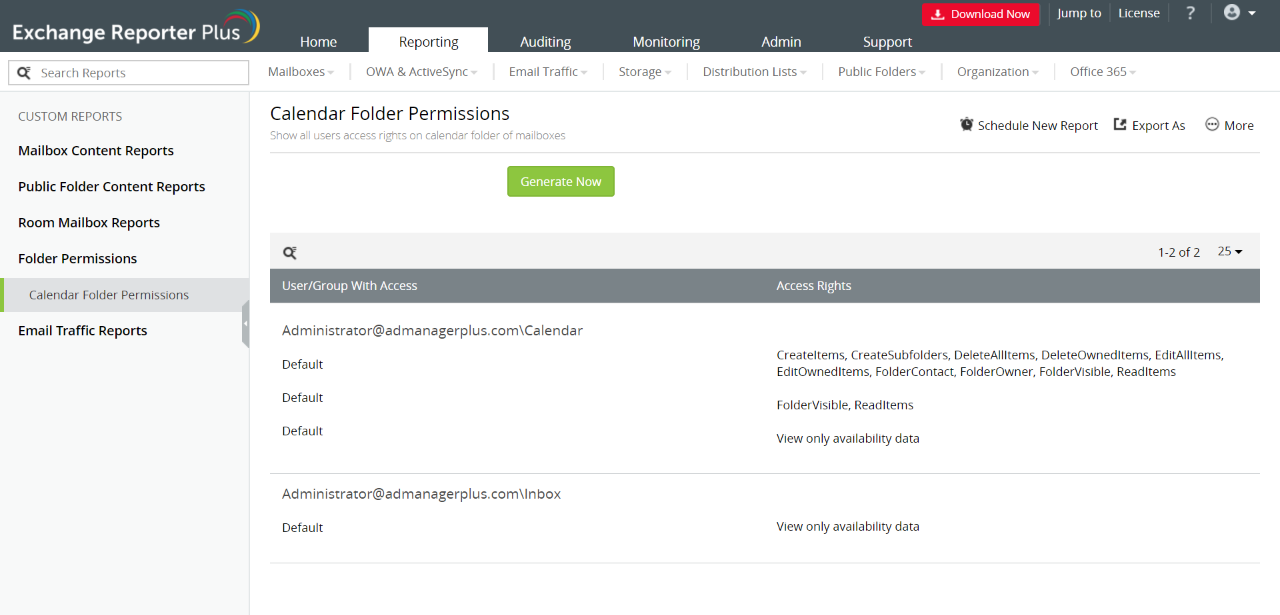This screenshot has height=615, width=1280.
Task: Click the alarm clock schedule icon
Action: [967, 125]
